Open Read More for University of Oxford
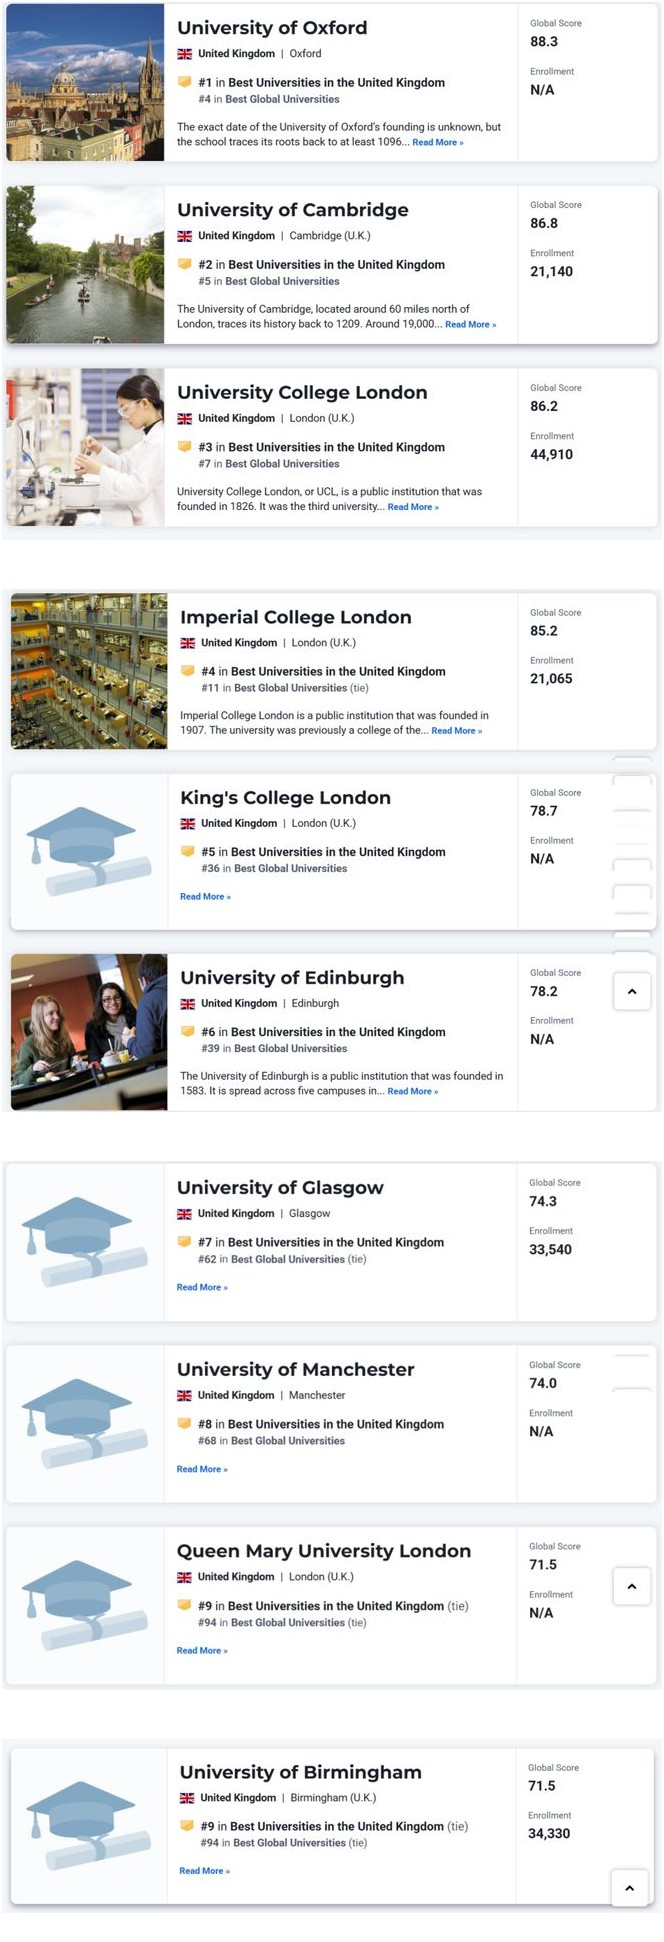This screenshot has width=664, height=1942. click(x=437, y=143)
